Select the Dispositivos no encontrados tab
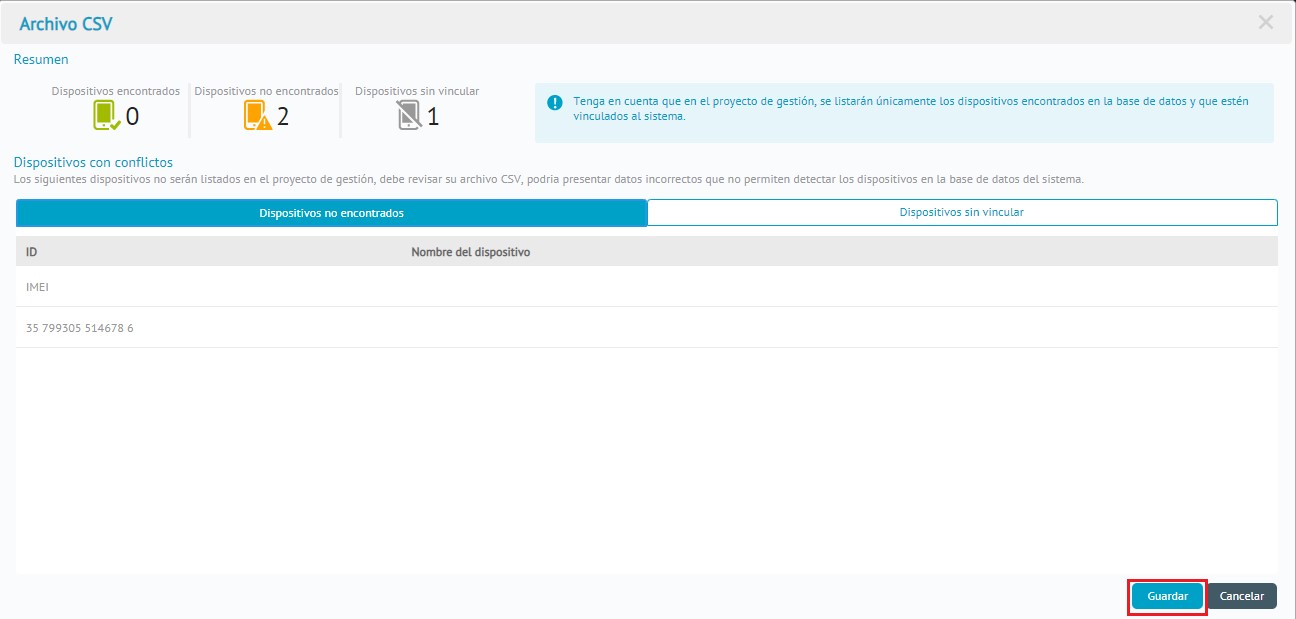Viewport: 1296px width, 619px height. point(331,213)
